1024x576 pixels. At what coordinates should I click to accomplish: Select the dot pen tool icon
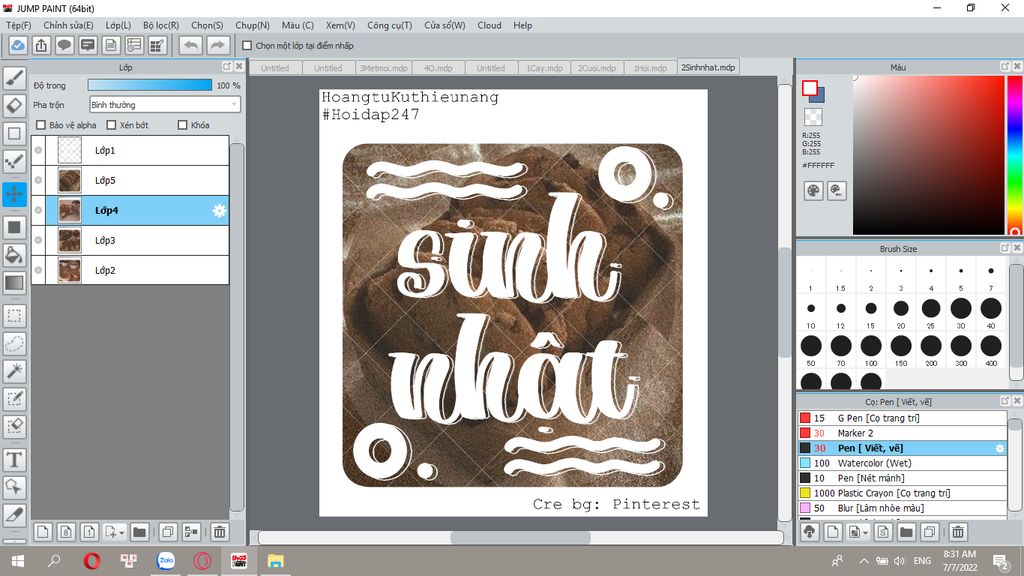(14, 161)
